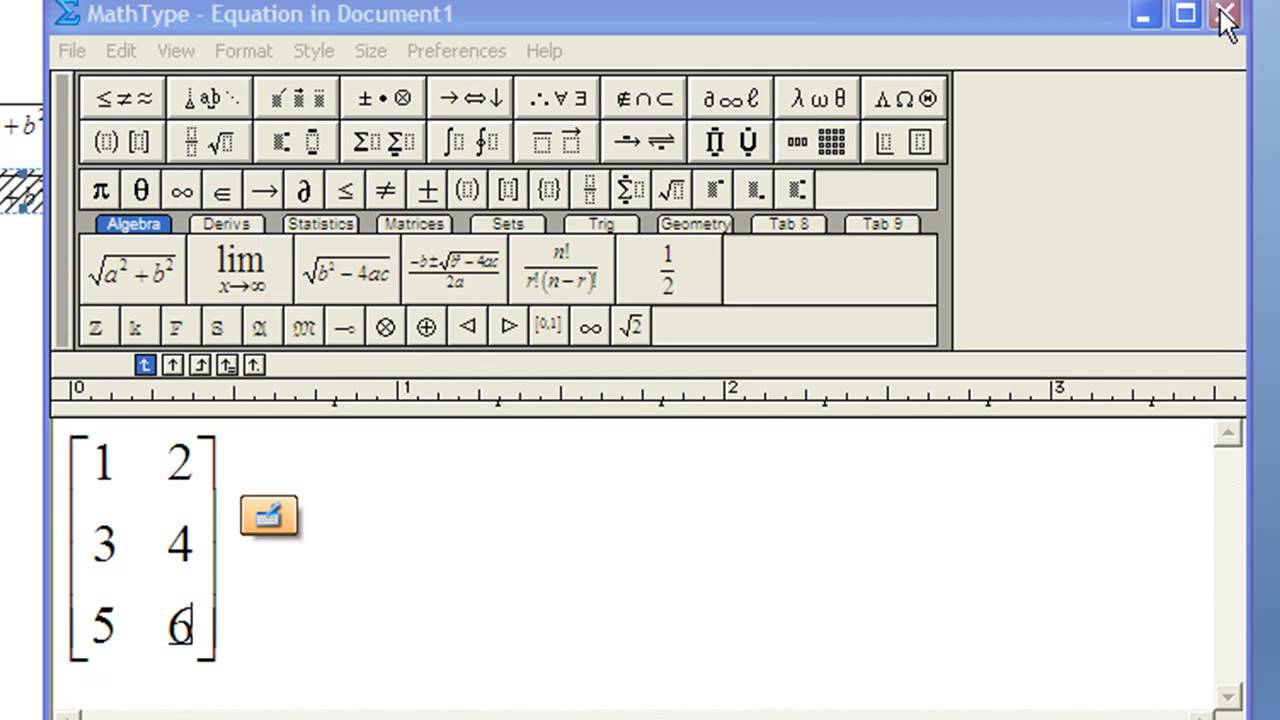This screenshot has height=720, width=1280.
Task: Open the File menu
Action: [72, 50]
